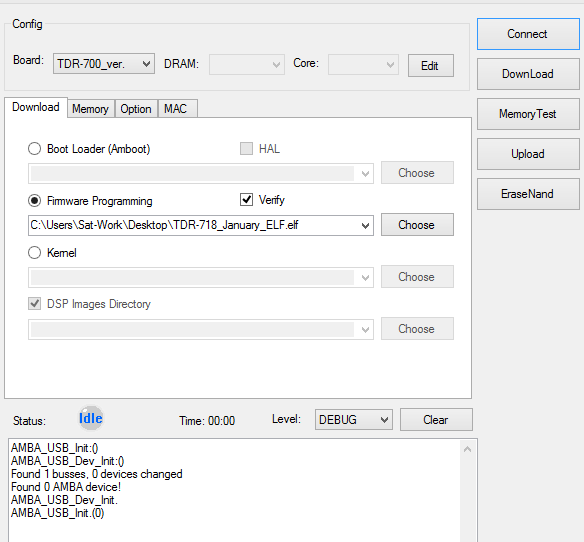Choose a firmware file with Choose button
584x542 pixels.
click(x=417, y=225)
